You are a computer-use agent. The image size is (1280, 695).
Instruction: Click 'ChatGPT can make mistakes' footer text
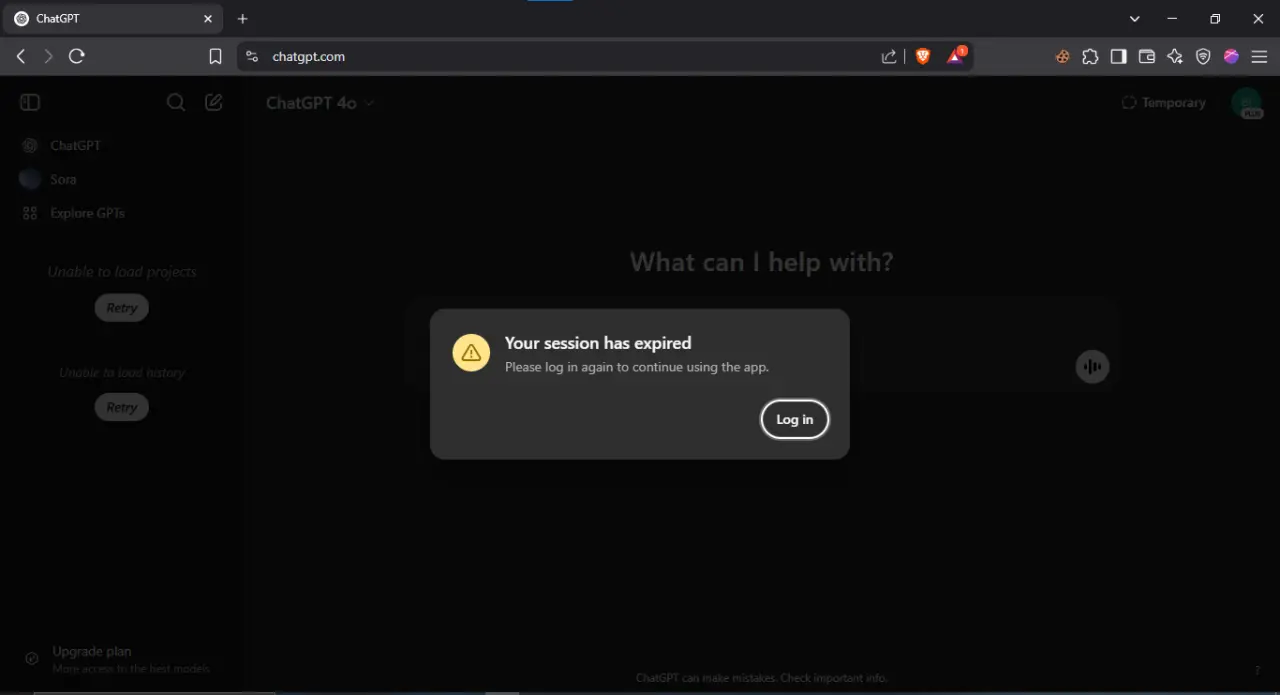[761, 678]
